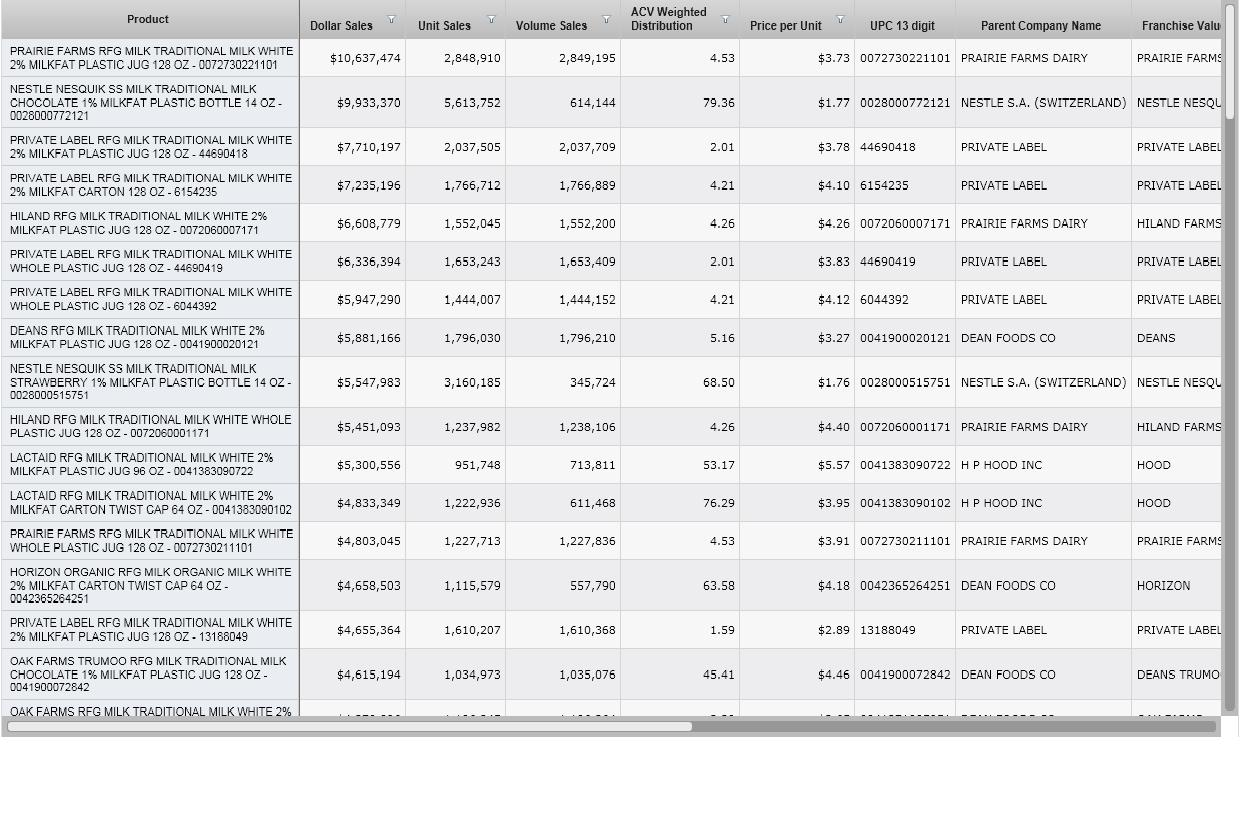Viewport: 1247px width, 834px height.
Task: Click empty horizontal scrollbar track on right
Action: coord(950,726)
